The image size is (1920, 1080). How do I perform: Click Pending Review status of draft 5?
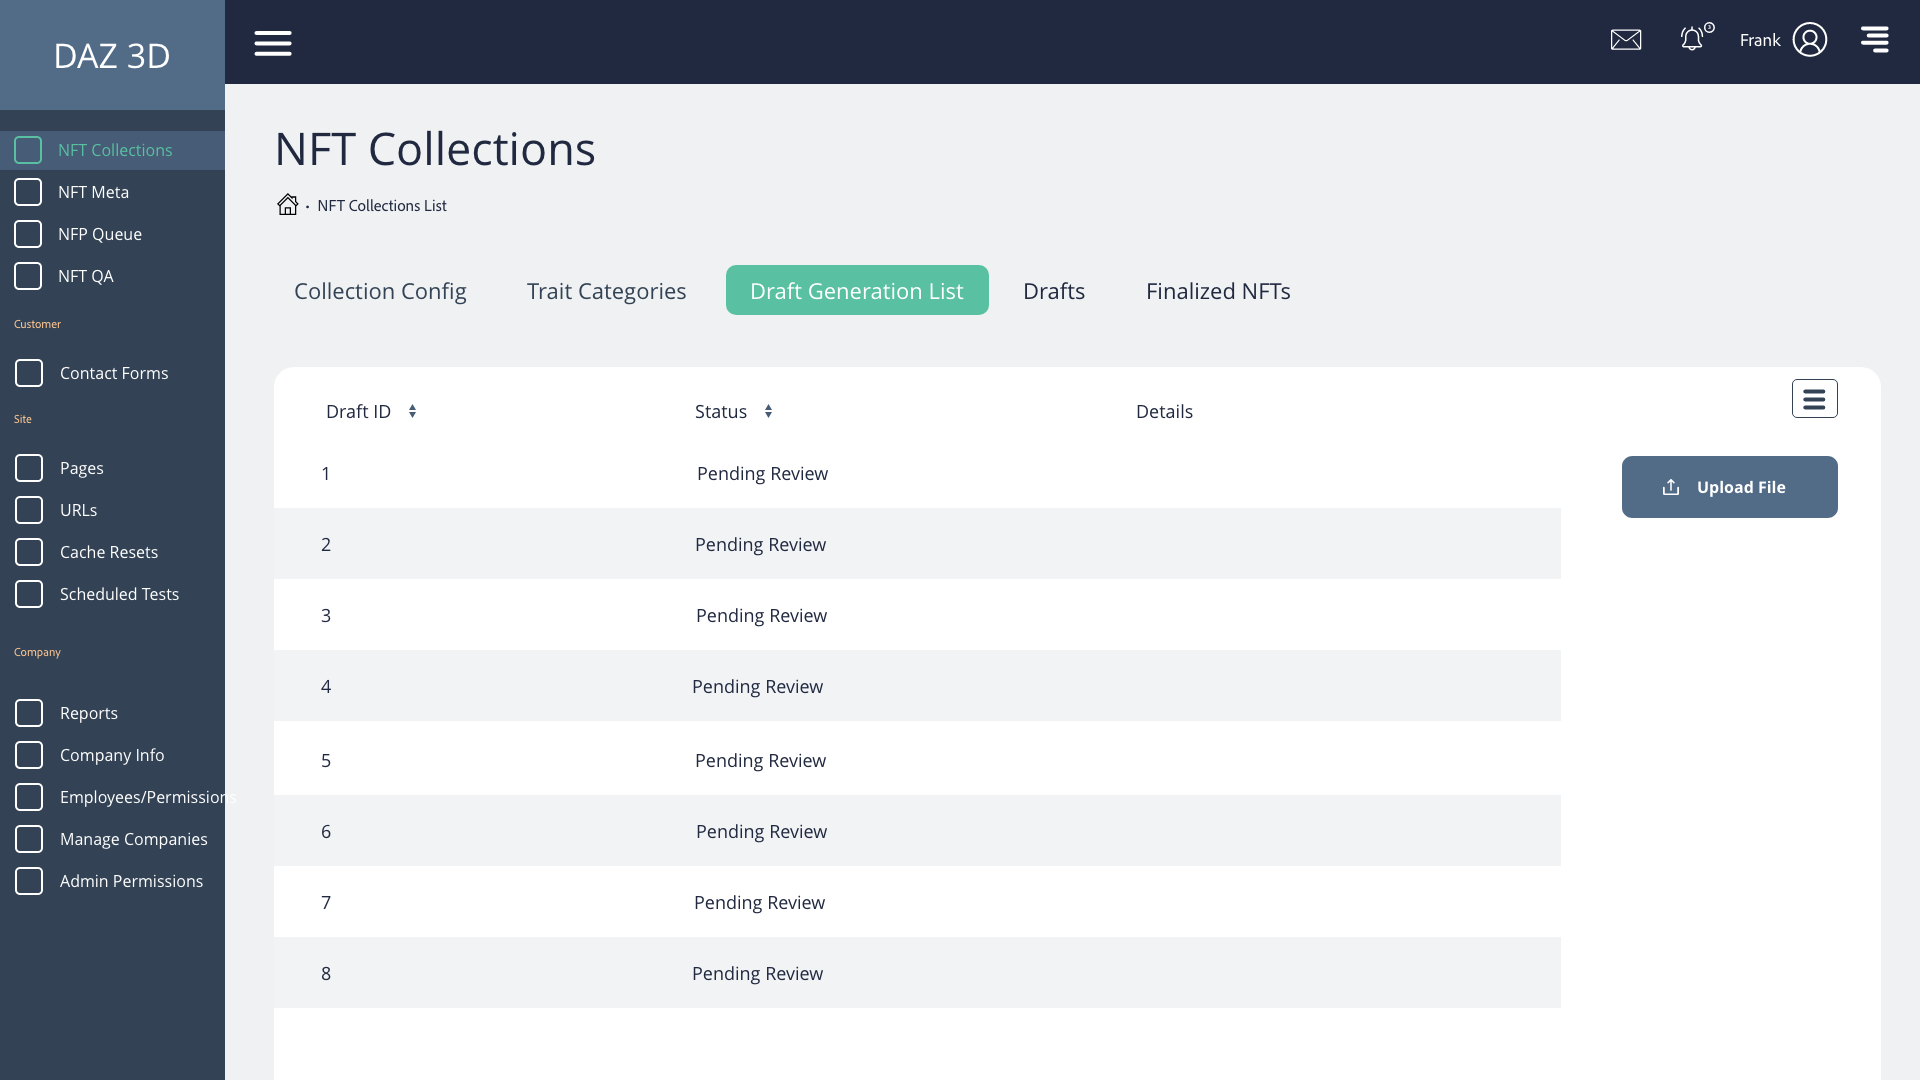point(760,760)
